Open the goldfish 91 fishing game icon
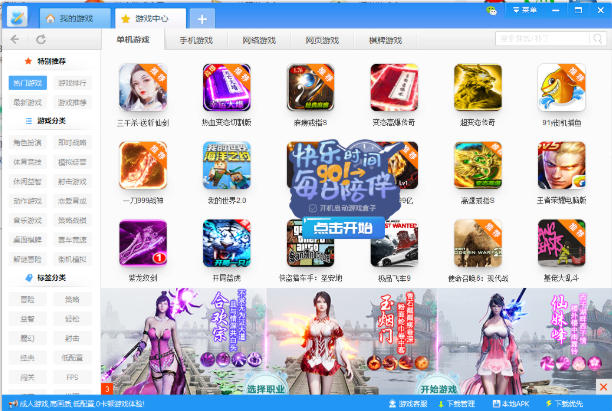 coord(562,87)
